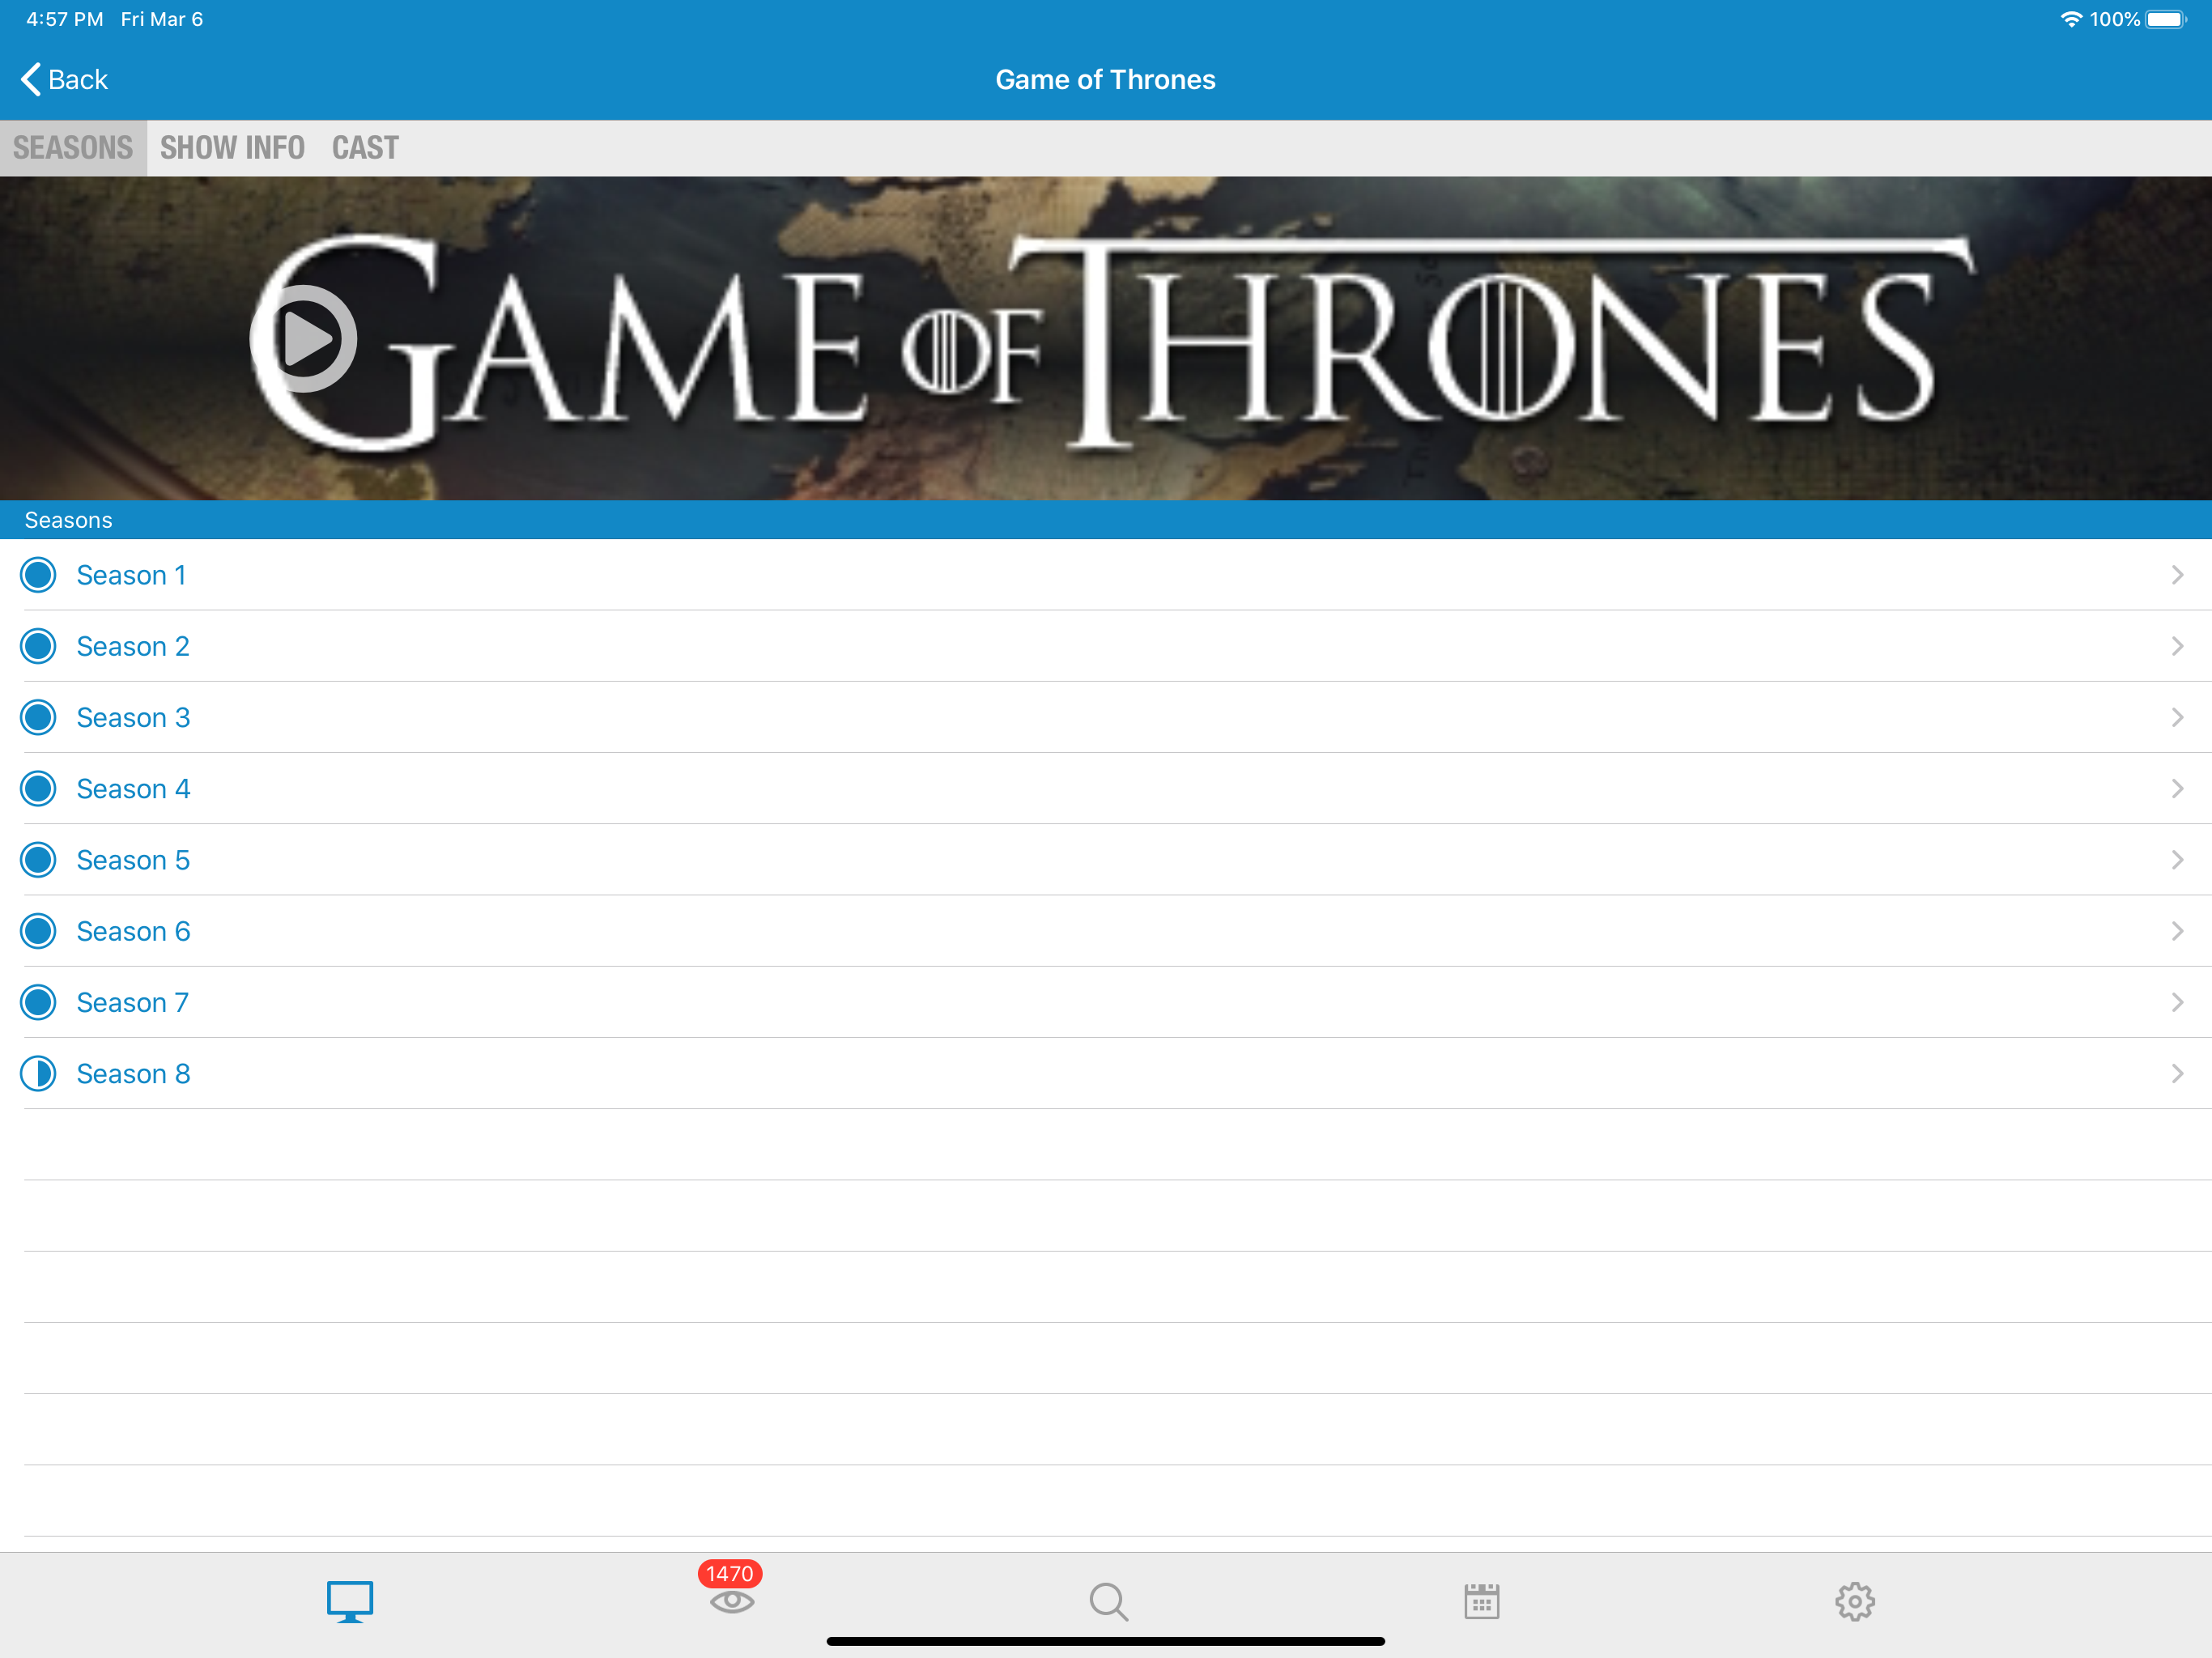The image size is (2212, 1658).
Task: Expand Season 1 using its chevron
Action: point(2177,575)
